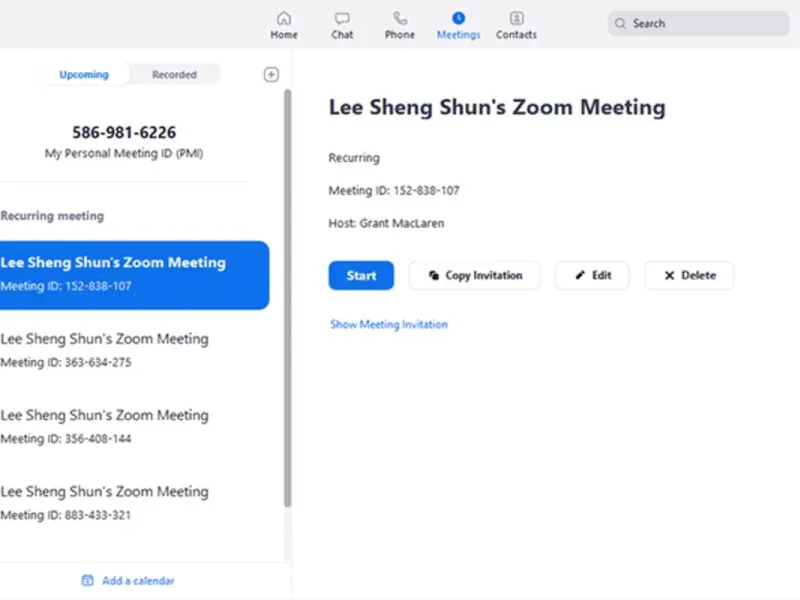Open the Contacts icon
Viewport: 800px width, 600px height.
point(516,18)
